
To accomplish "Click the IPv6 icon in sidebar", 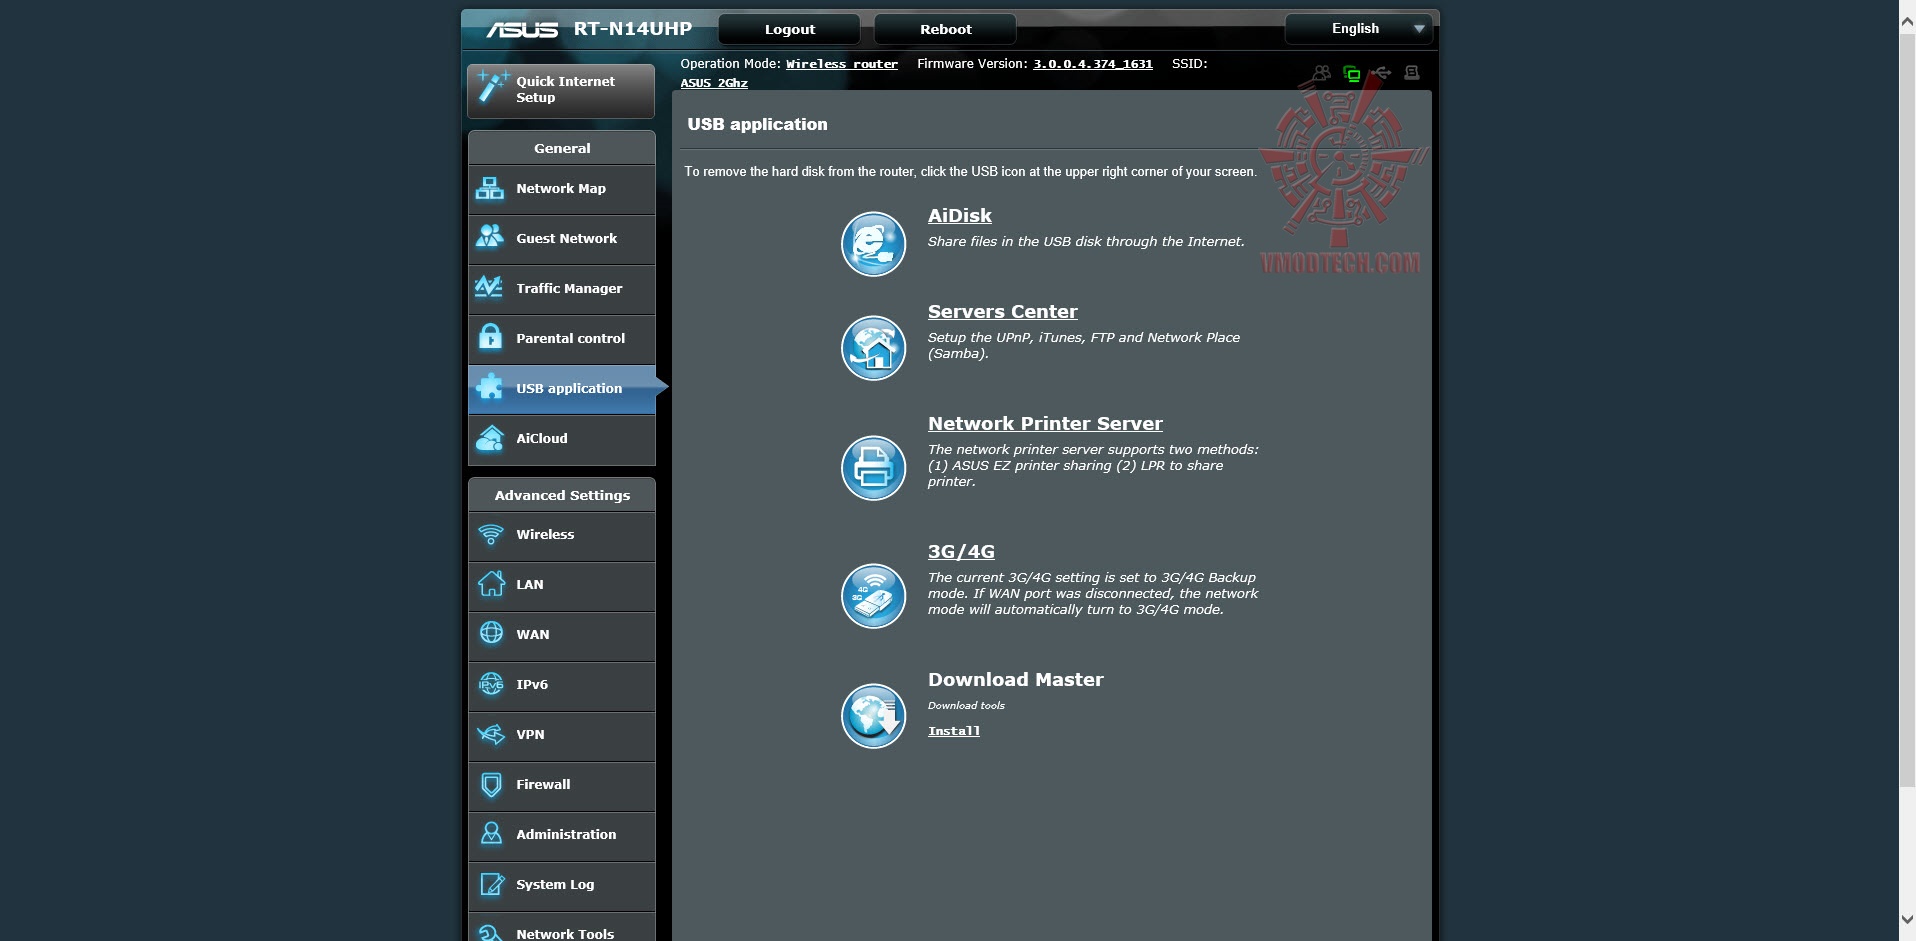I will (491, 684).
